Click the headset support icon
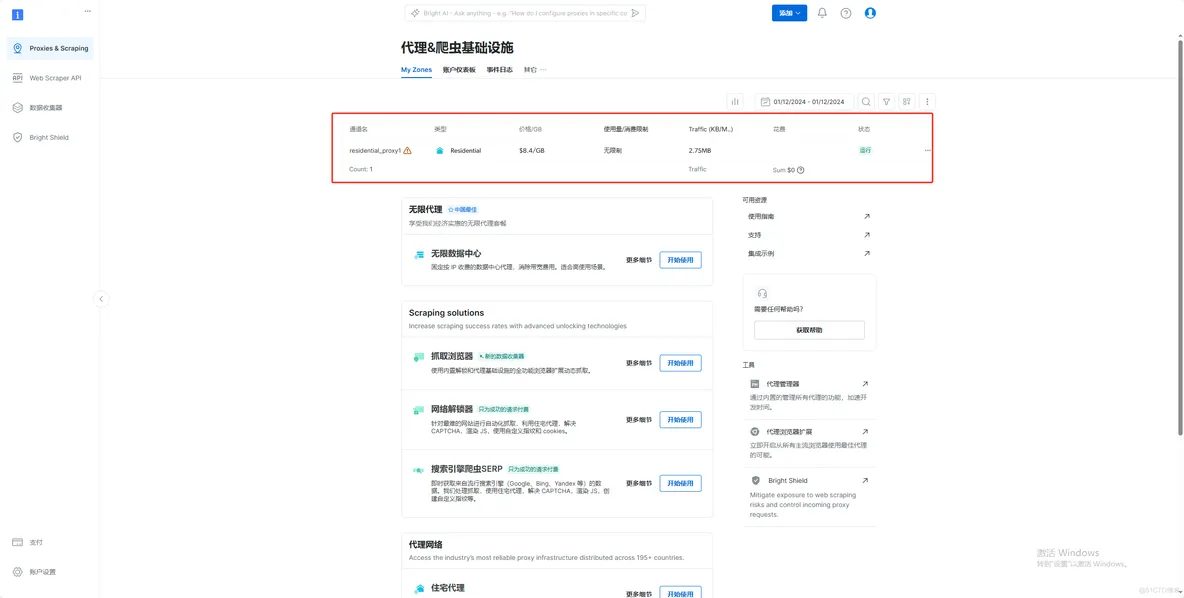This screenshot has height=598, width=1184. 763,293
